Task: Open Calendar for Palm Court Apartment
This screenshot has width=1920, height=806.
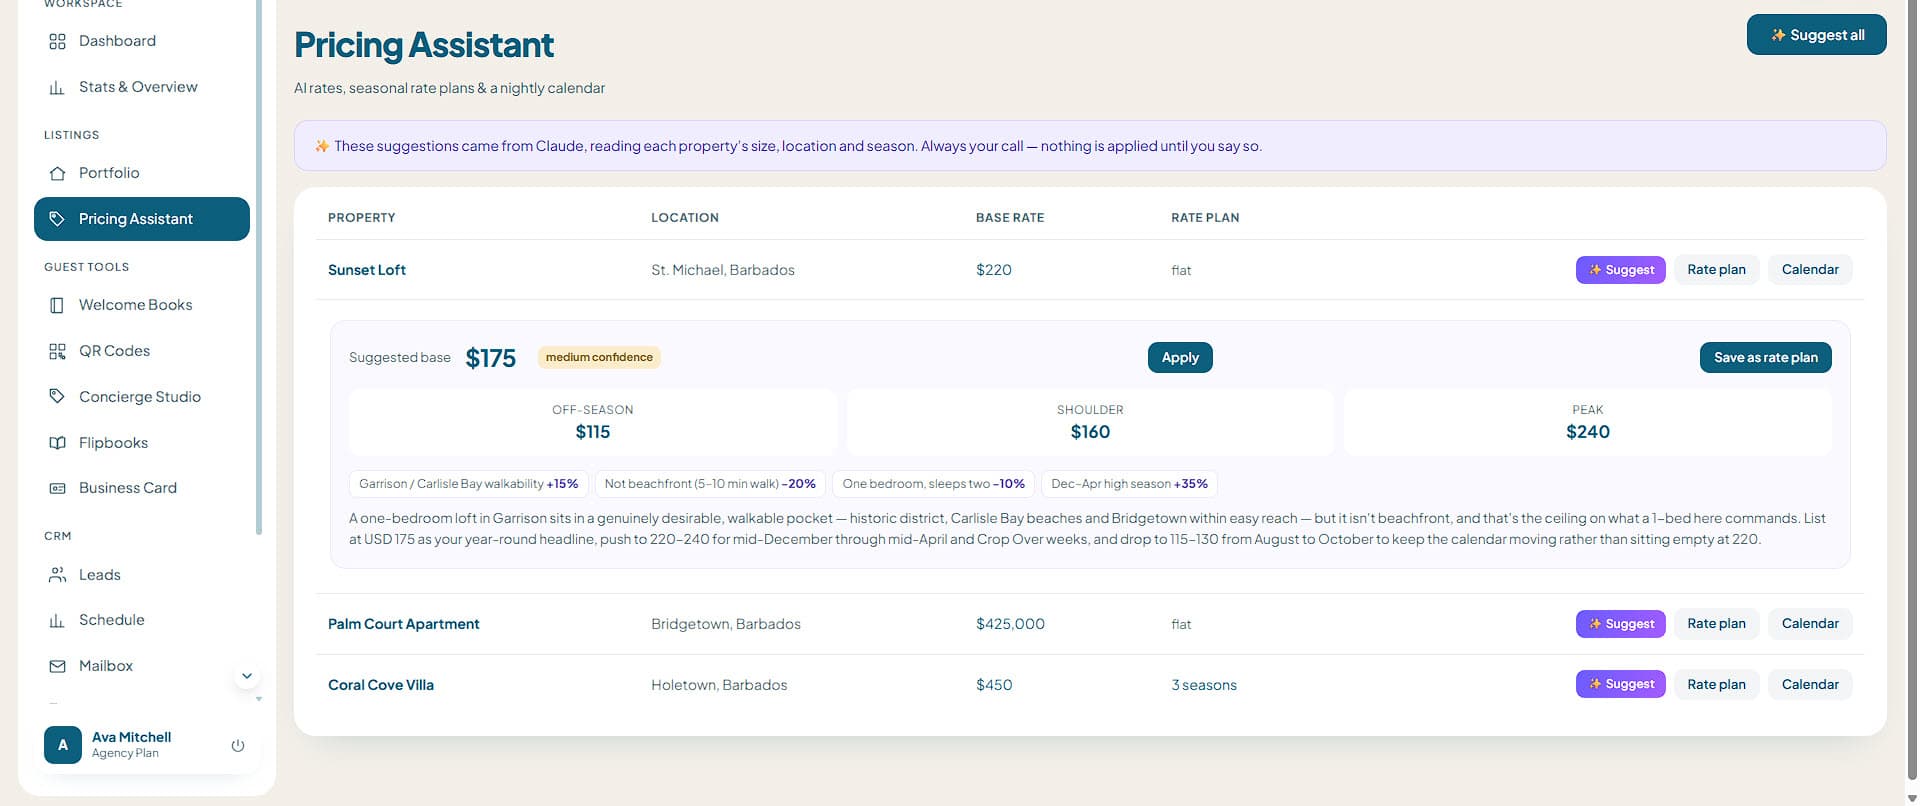Action: tap(1810, 624)
